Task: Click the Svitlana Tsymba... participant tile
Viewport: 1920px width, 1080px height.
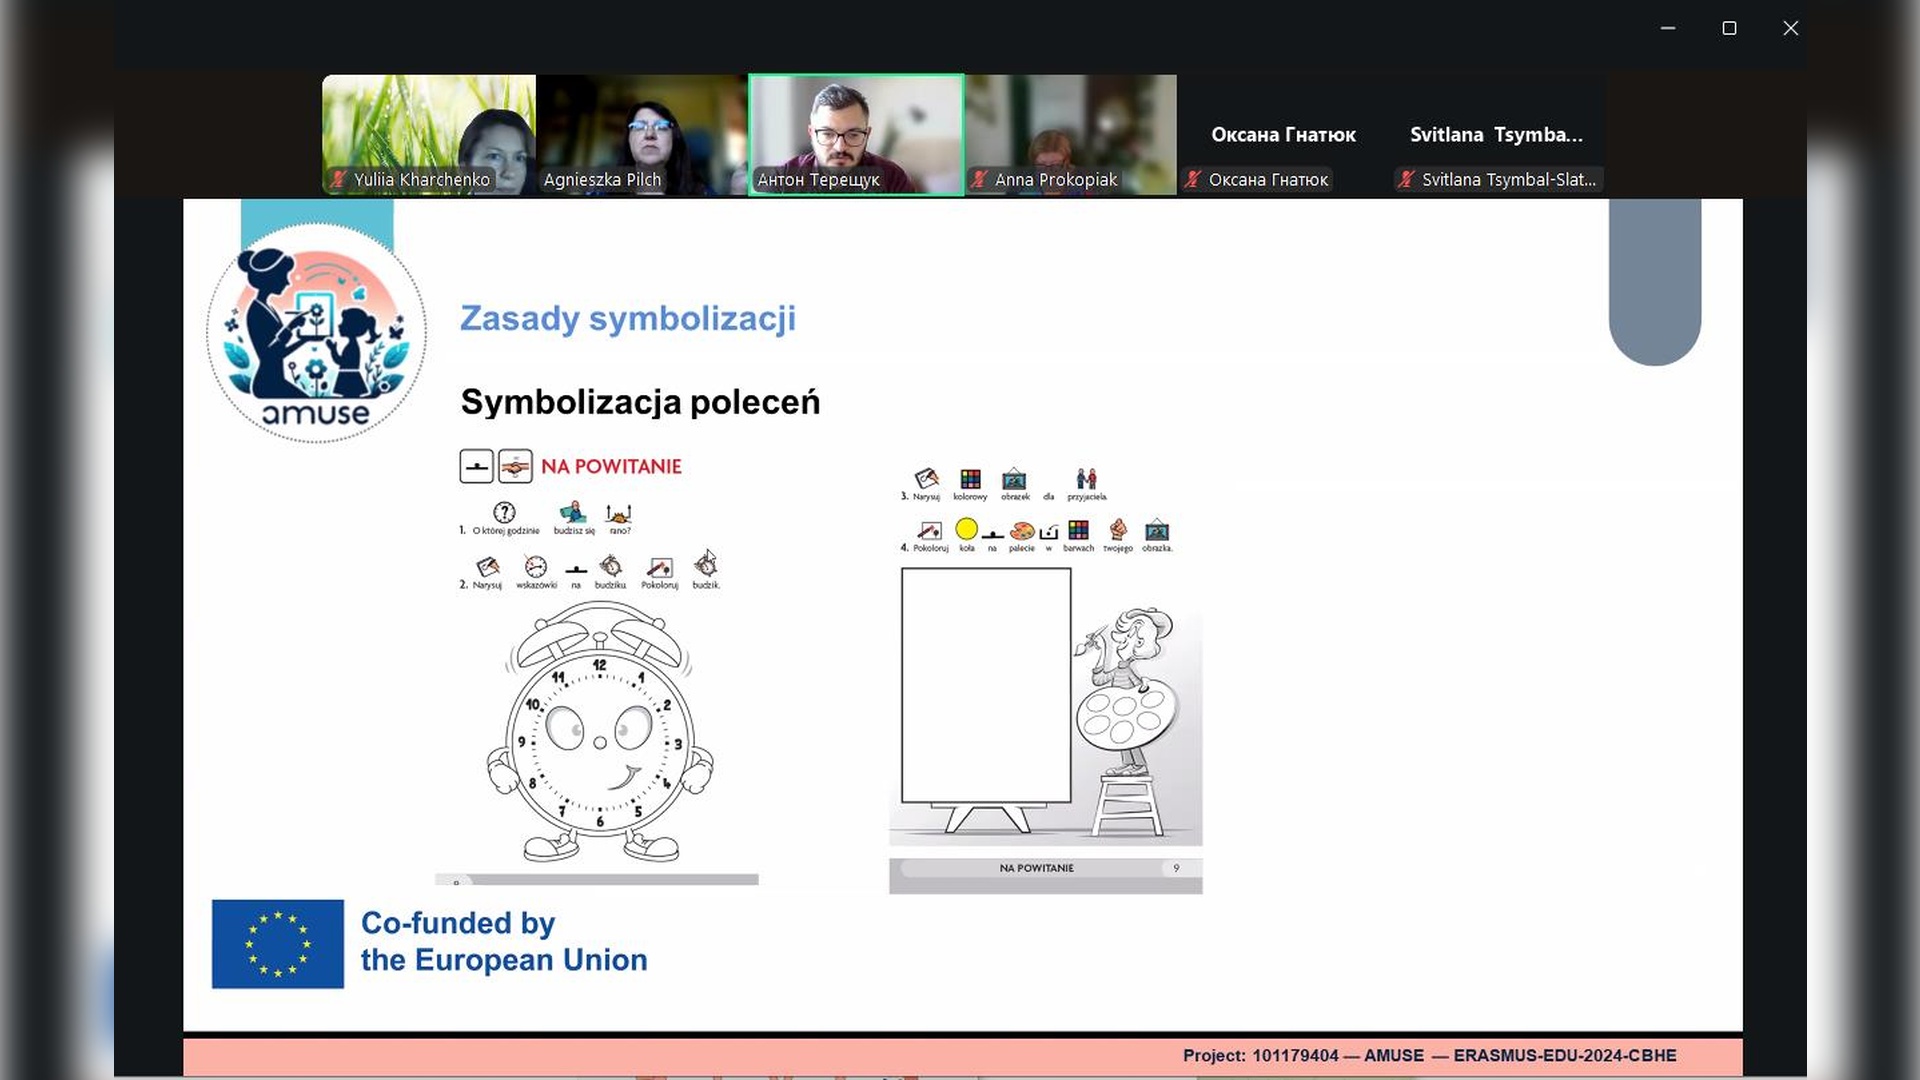Action: pos(1496,134)
